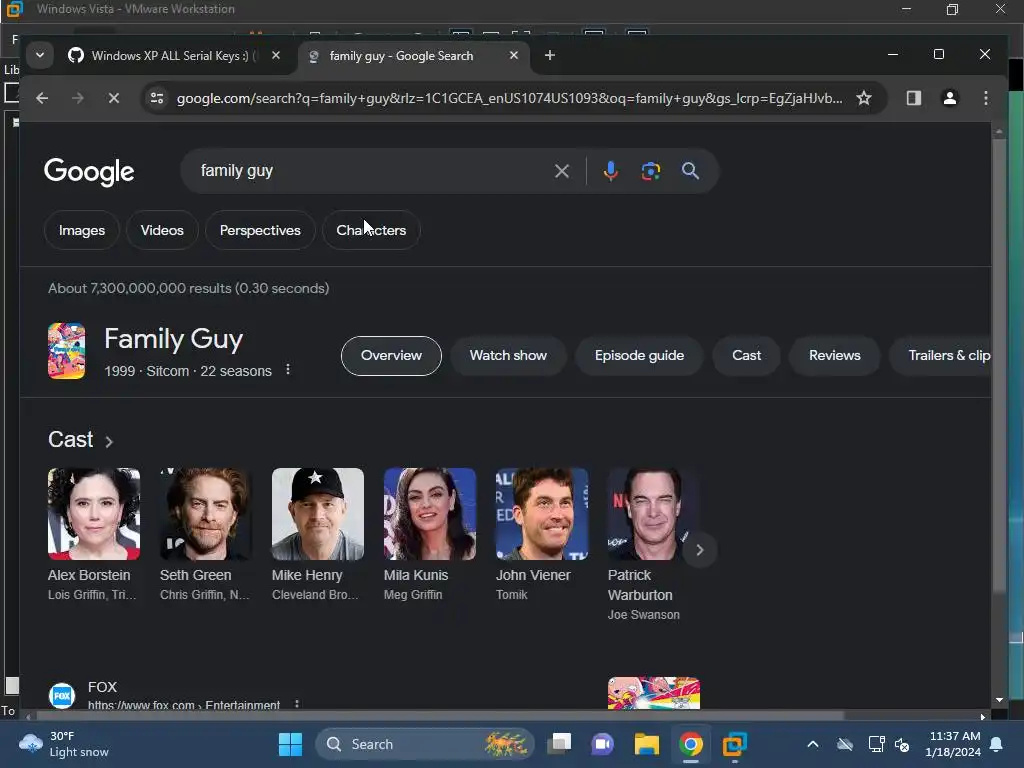Switch to the Windows XP ALL Serial Keys tab
1024x768 pixels.
pyautogui.click(x=174, y=56)
